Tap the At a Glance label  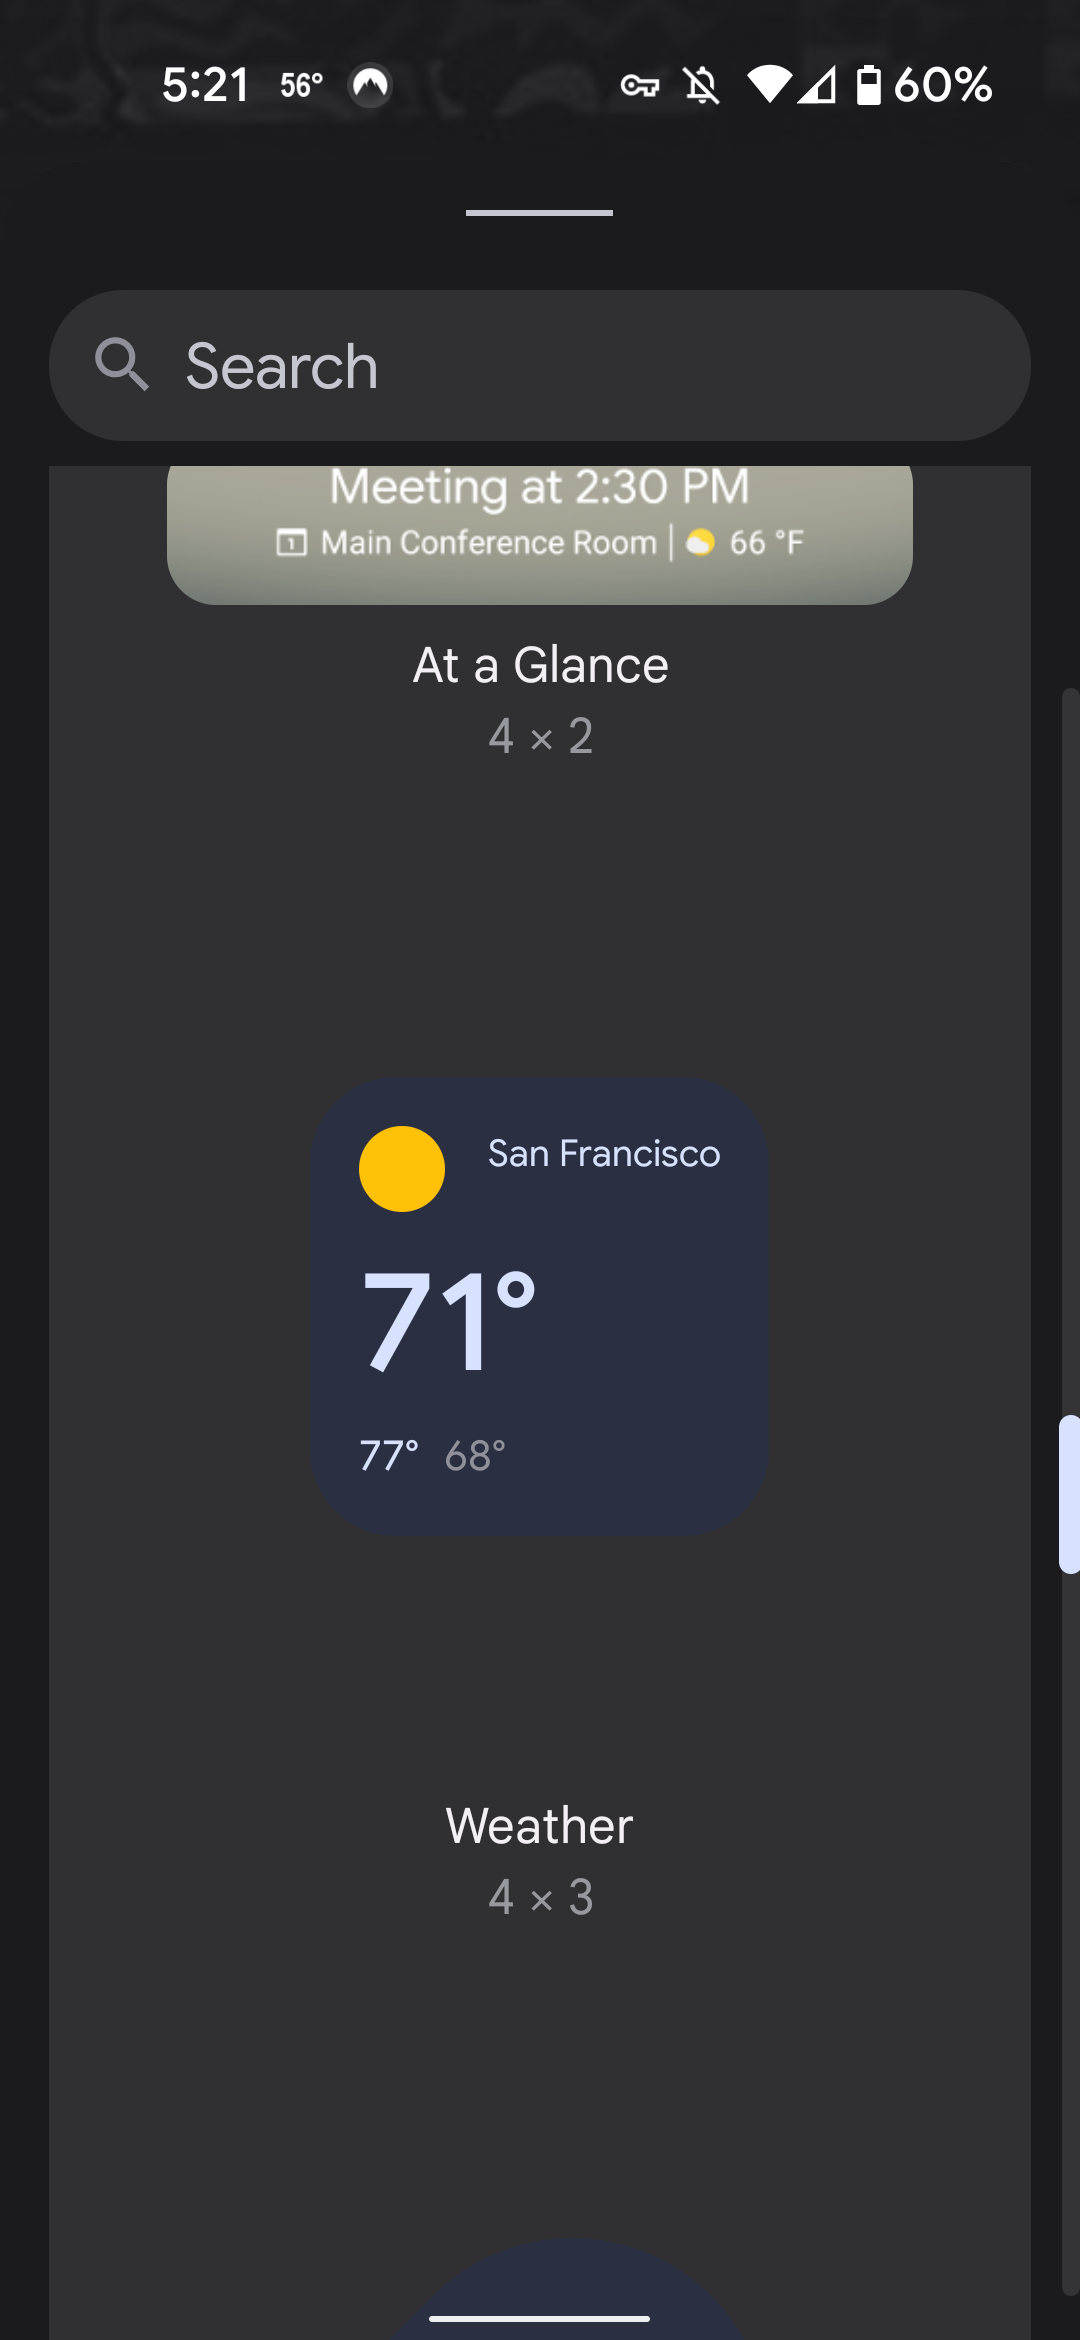(541, 665)
